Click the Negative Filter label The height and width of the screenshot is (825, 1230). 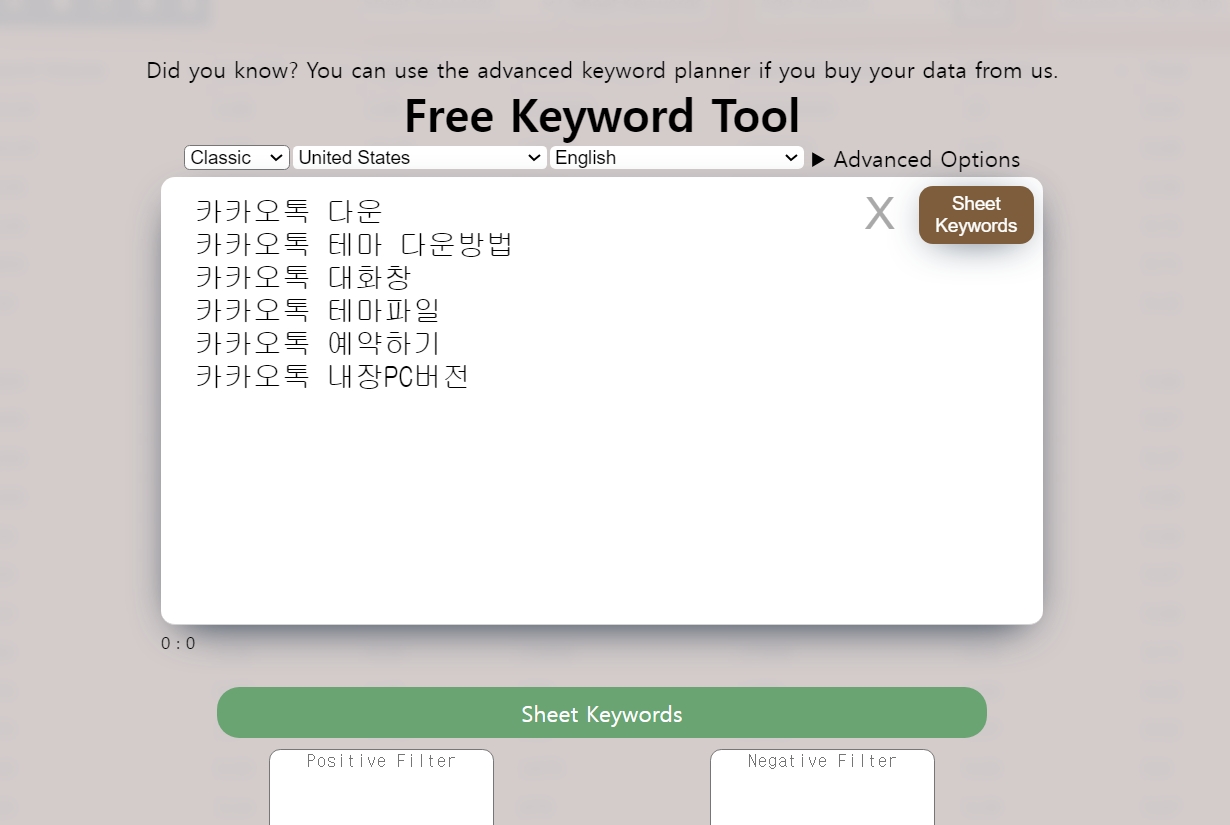pos(821,761)
